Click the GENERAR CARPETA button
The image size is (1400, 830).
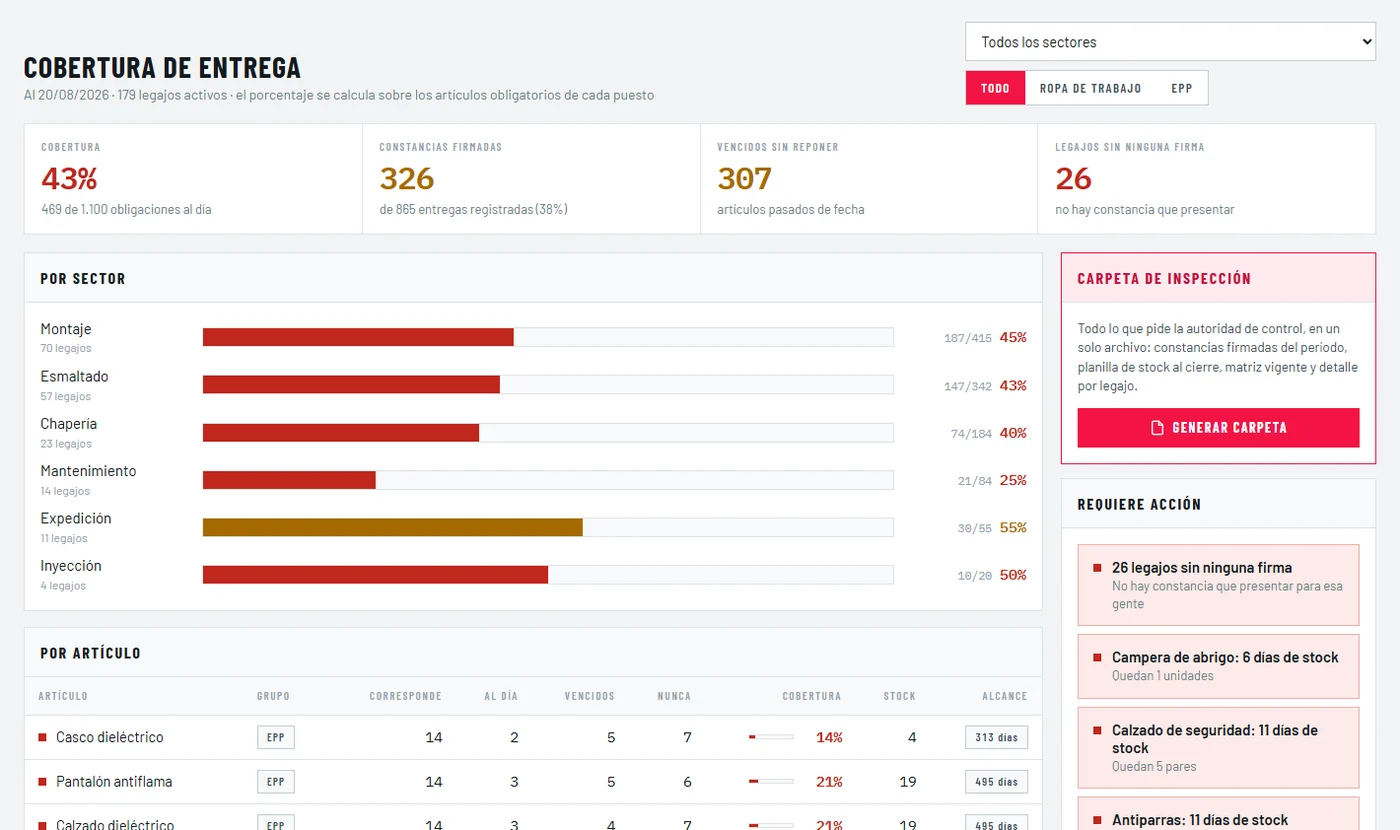[1218, 428]
